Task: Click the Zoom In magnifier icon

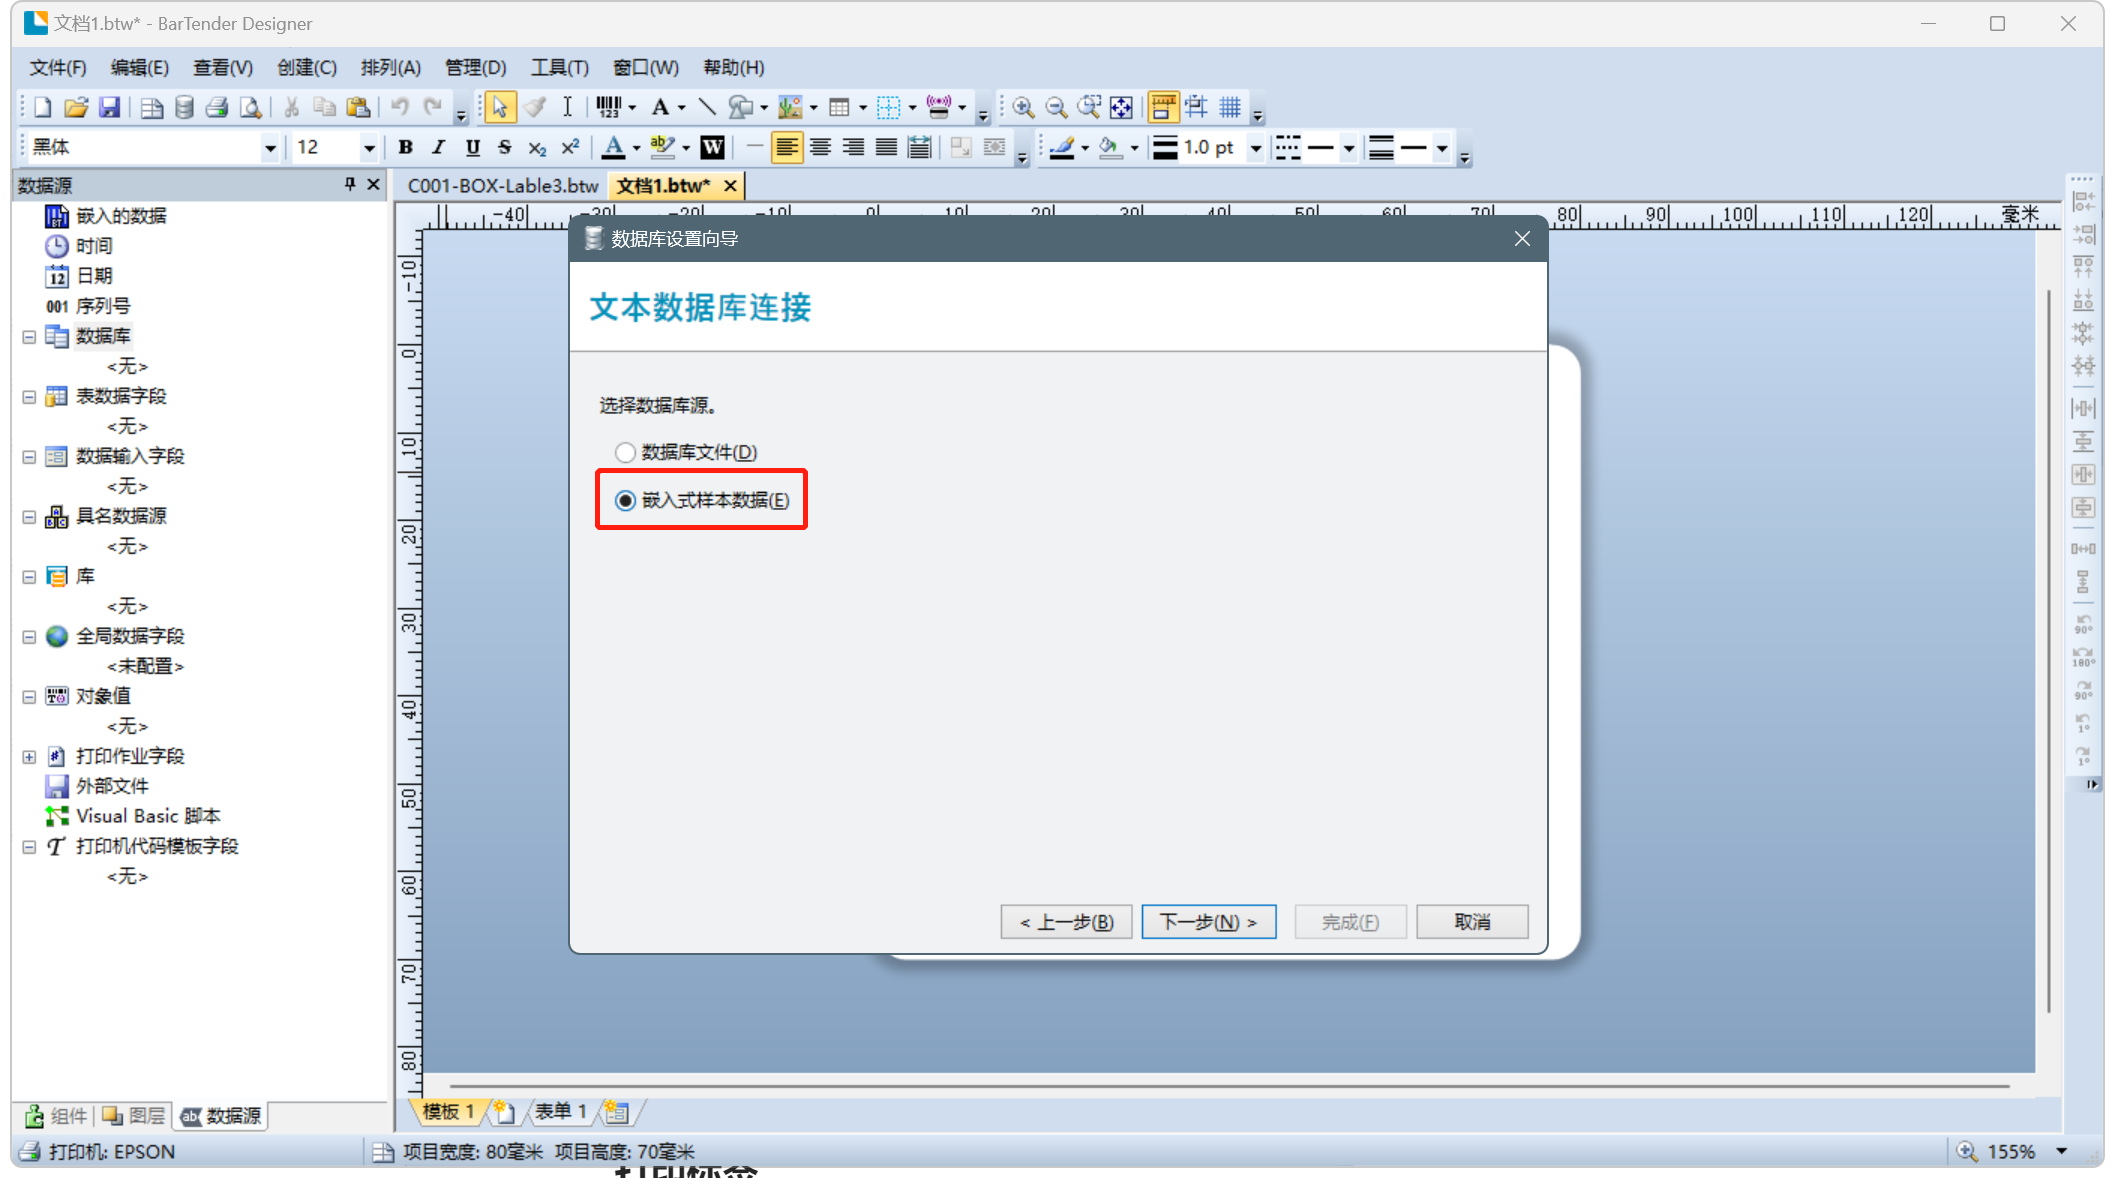Action: tap(1022, 107)
